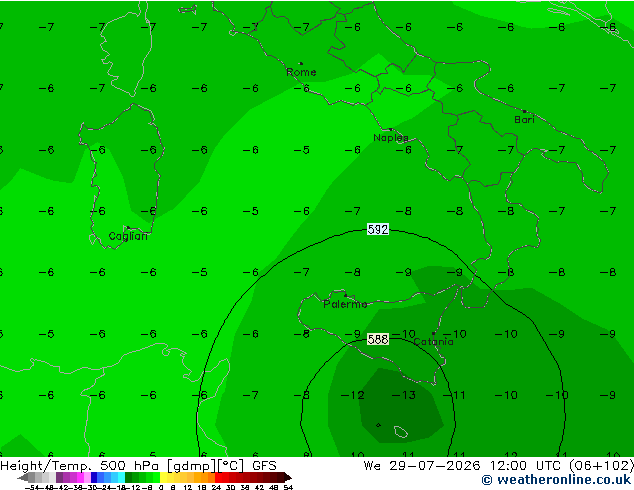Click the dark maroon right arrow end of legend

[x=288, y=477]
